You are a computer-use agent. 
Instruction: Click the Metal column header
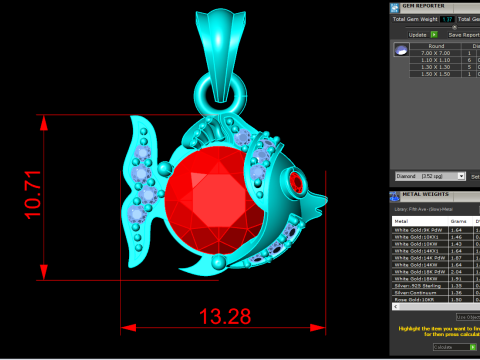(420, 221)
